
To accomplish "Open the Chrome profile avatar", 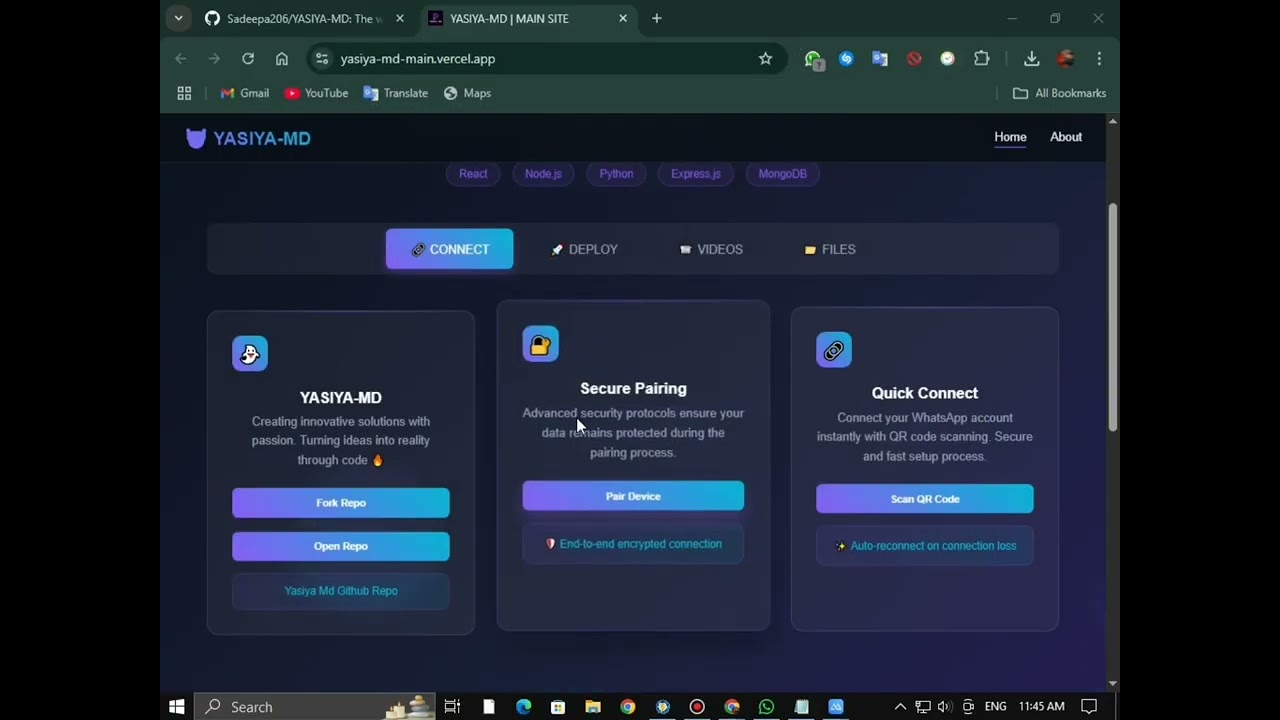I will [1065, 59].
